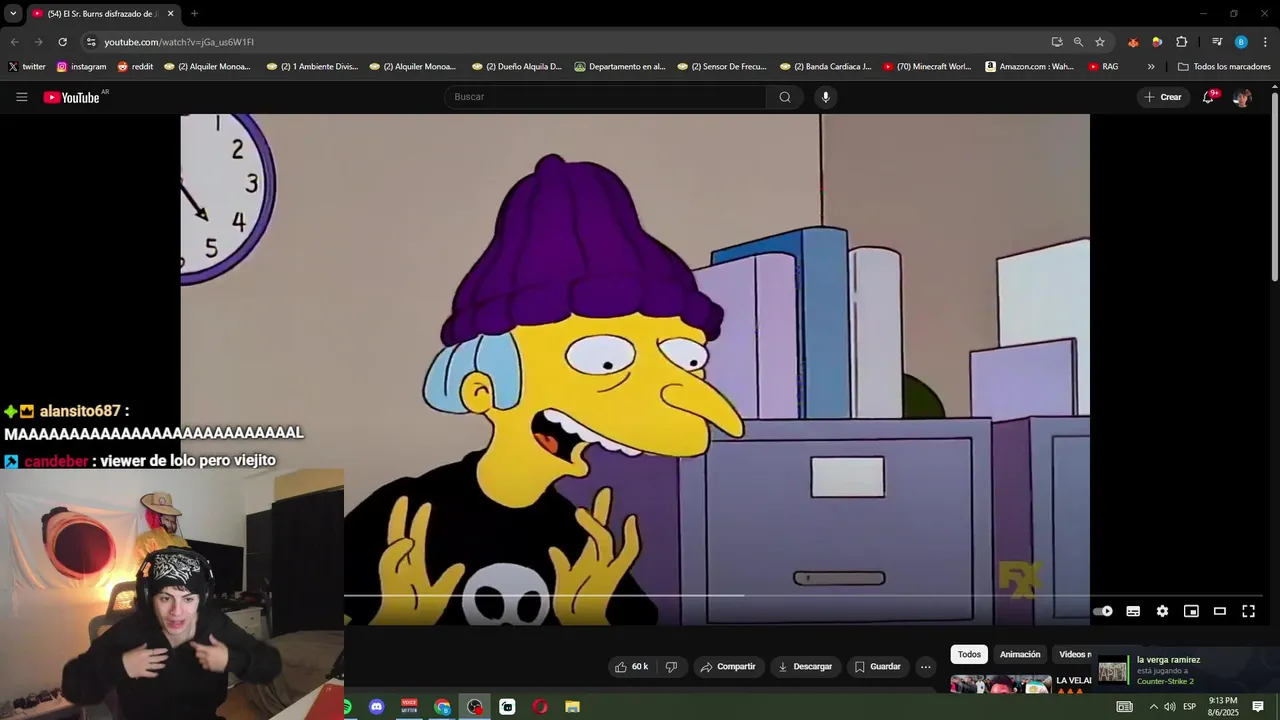Select the Animación filter chip
The width and height of the screenshot is (1280, 720).
(x=1020, y=654)
